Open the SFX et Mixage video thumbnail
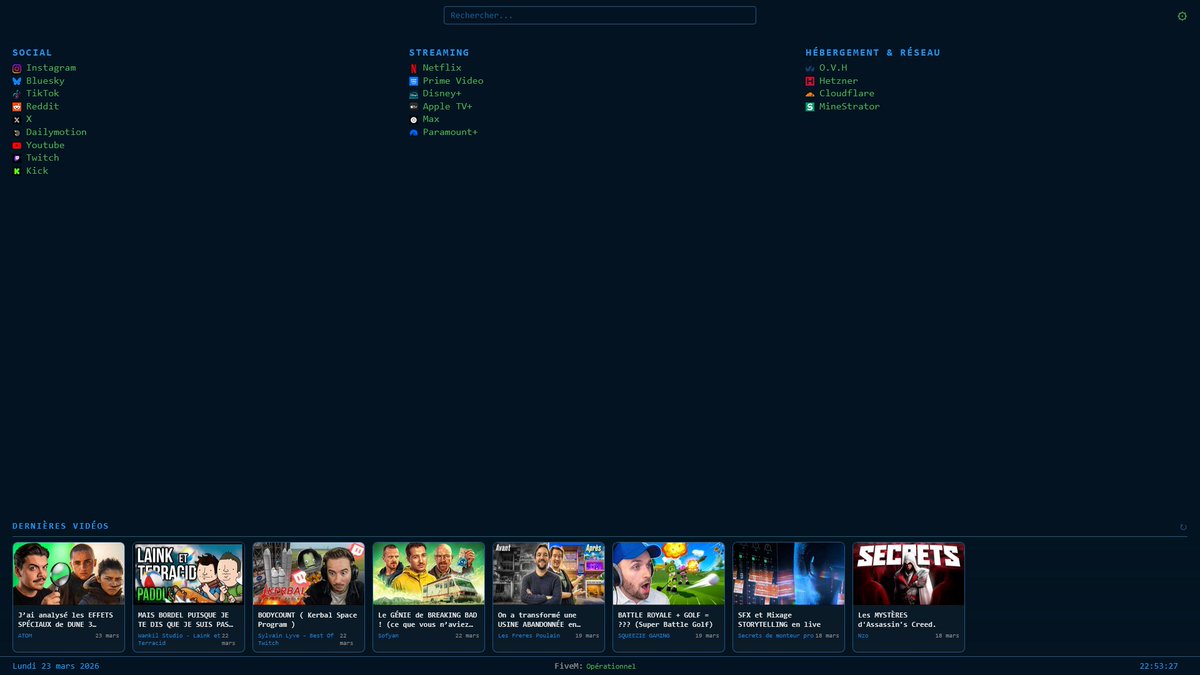Image resolution: width=1200 pixels, height=675 pixels. pyautogui.click(x=789, y=574)
